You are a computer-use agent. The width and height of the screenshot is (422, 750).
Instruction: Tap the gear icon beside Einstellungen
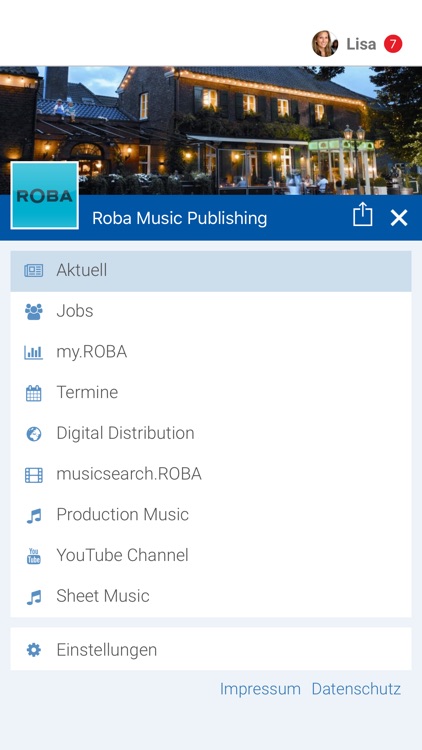coord(33,650)
